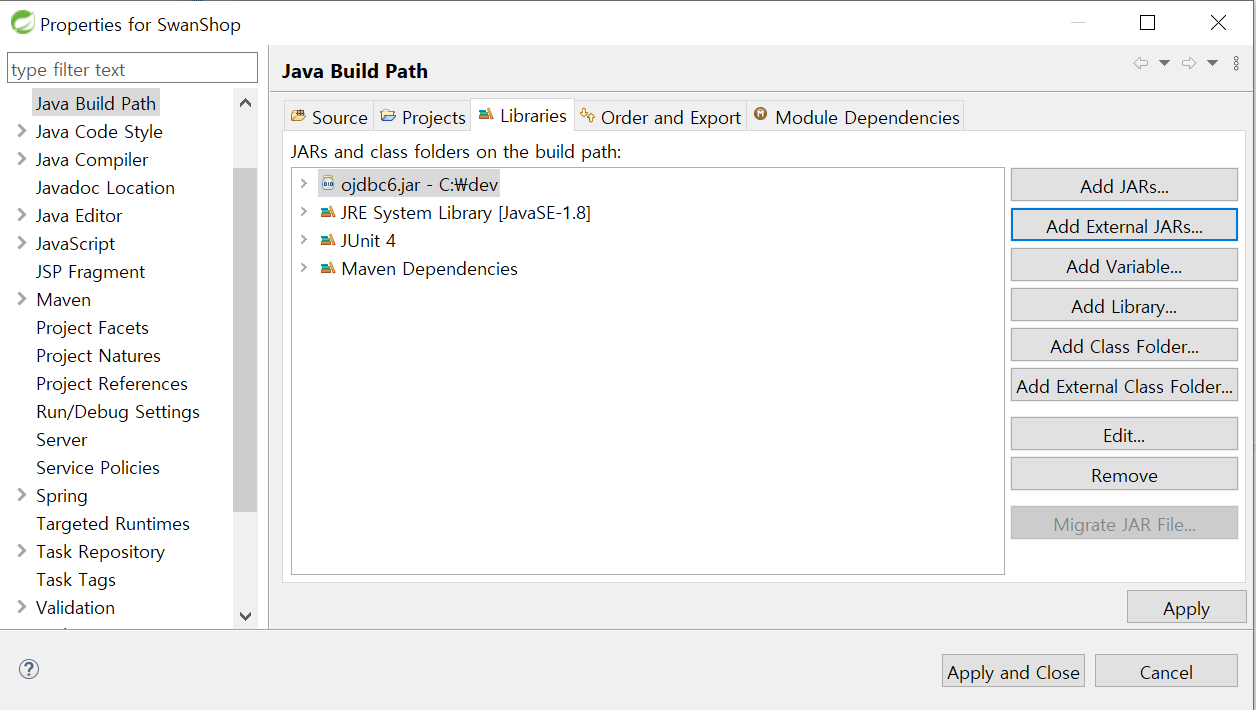Screen dimensions: 1256x710
Task: Click the sidebar vertical scrollbar thumb
Action: [245, 340]
